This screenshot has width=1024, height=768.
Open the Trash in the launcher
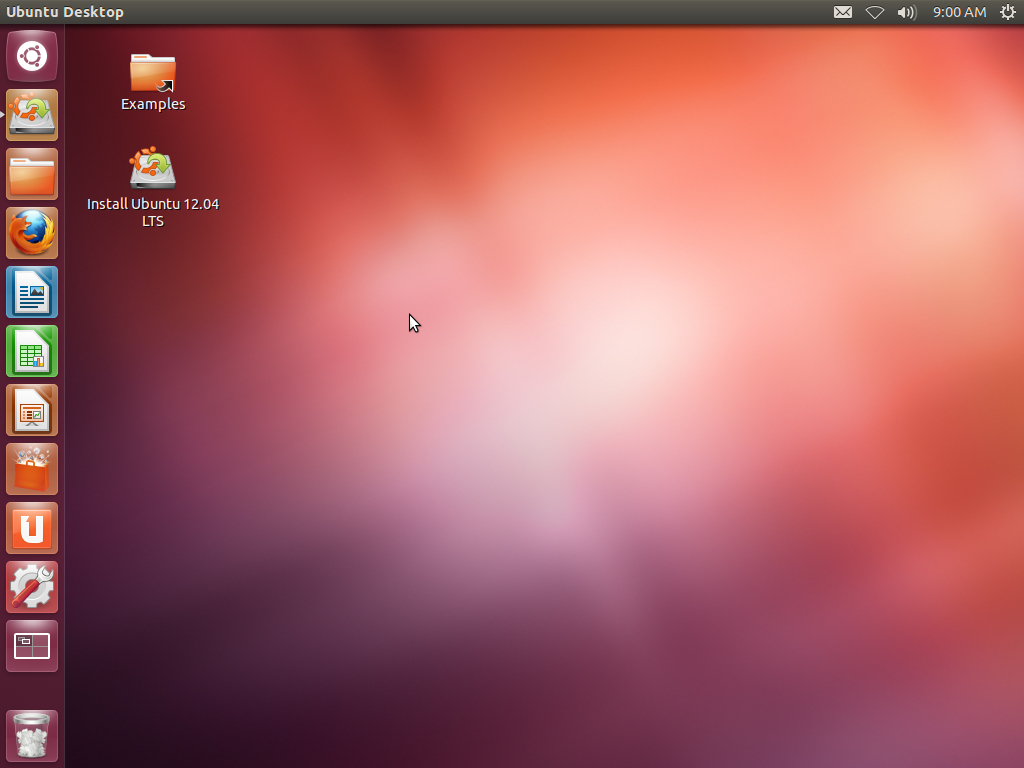[x=32, y=736]
